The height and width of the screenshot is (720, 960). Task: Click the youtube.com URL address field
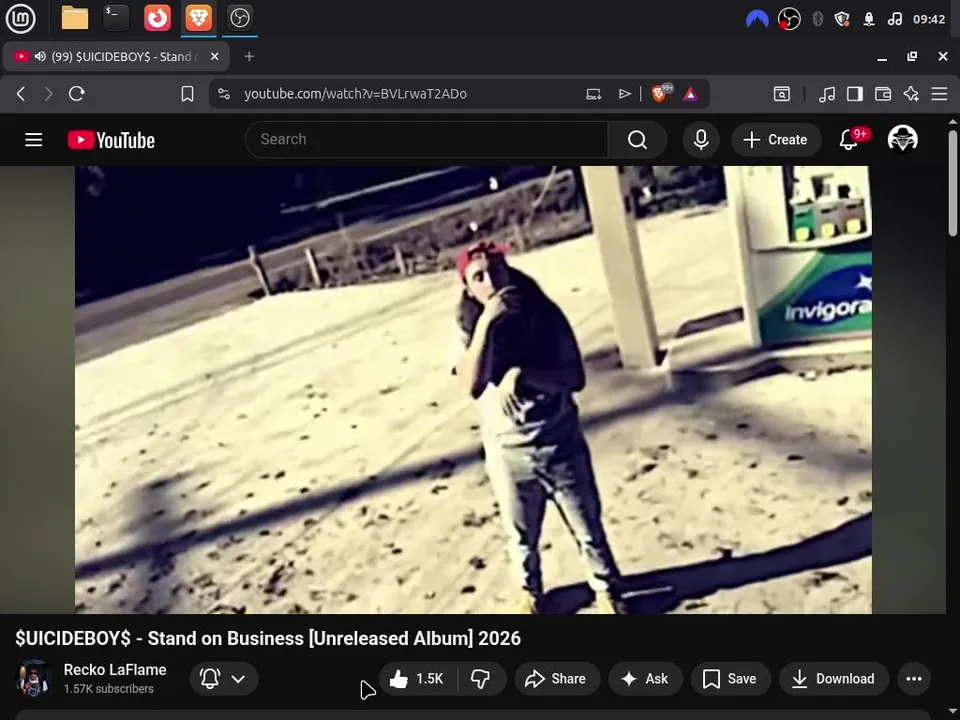pos(355,94)
